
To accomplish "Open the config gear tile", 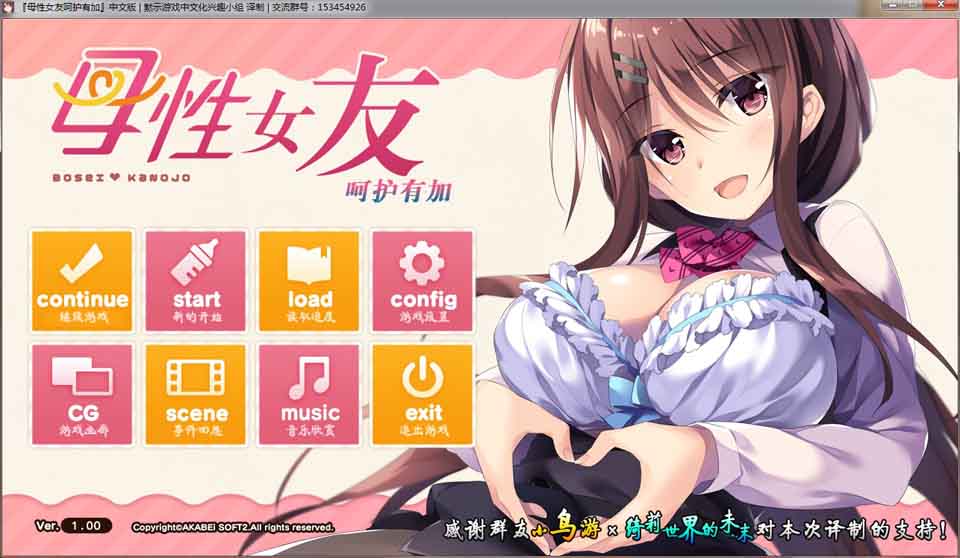I will coord(422,281).
